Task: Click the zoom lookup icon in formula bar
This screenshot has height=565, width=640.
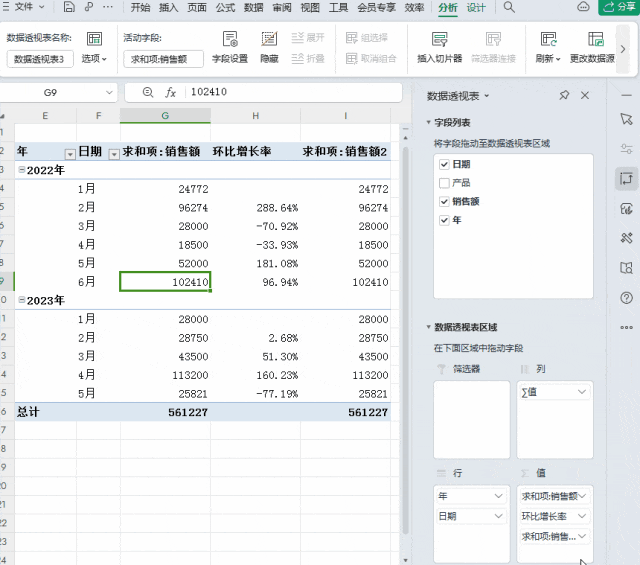Action: (x=148, y=92)
